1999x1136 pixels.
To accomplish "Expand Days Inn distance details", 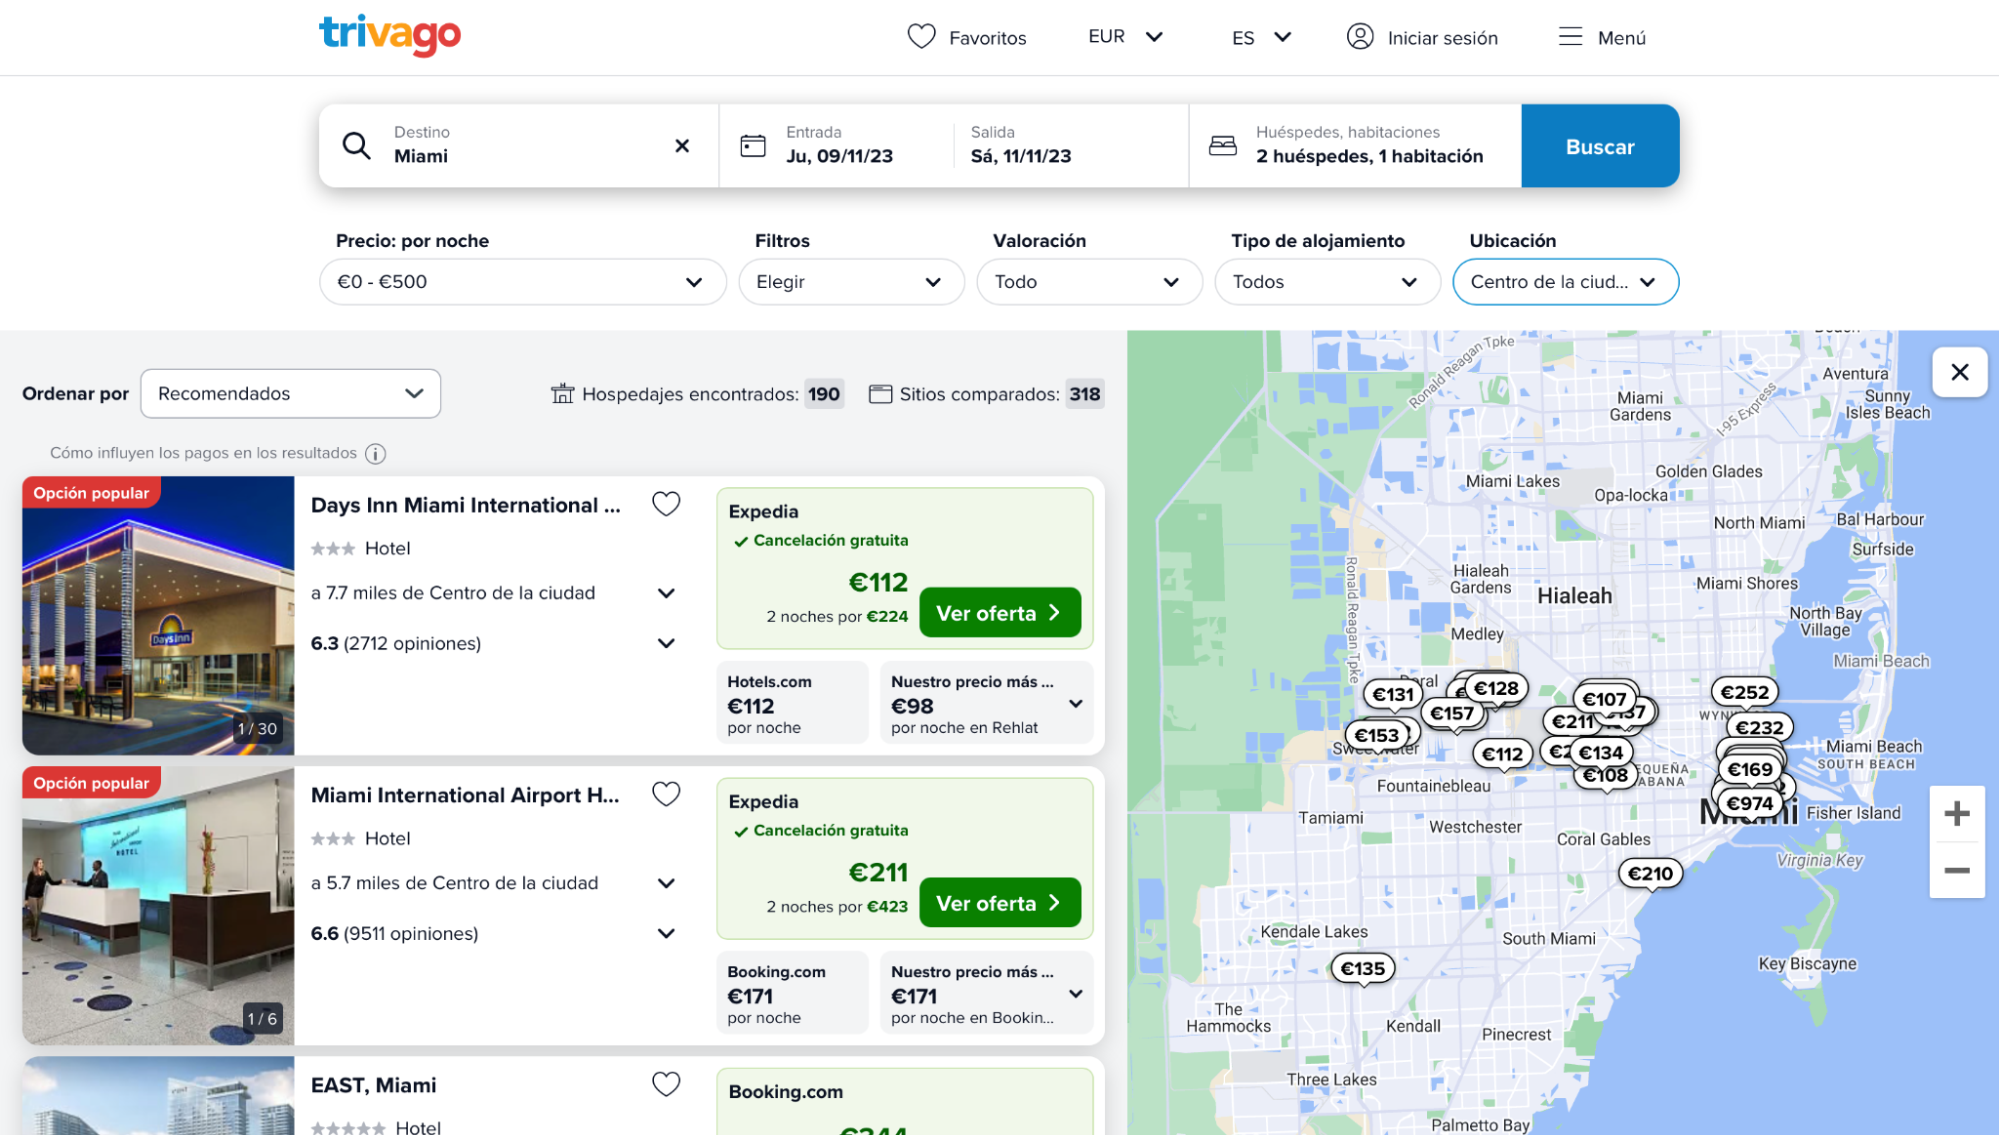I will pos(666,594).
